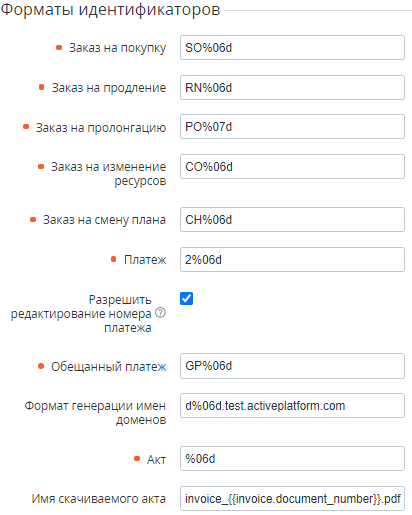Focus the Заказ на смену плана field
This screenshot has width=412, height=515.
292,220
